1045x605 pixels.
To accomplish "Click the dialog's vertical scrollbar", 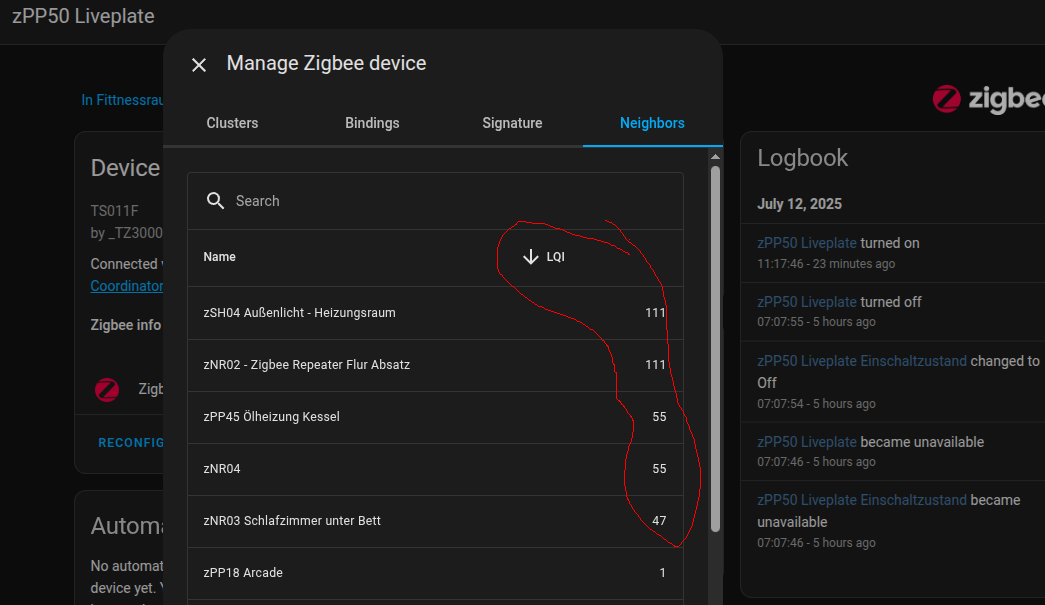I will (715, 350).
